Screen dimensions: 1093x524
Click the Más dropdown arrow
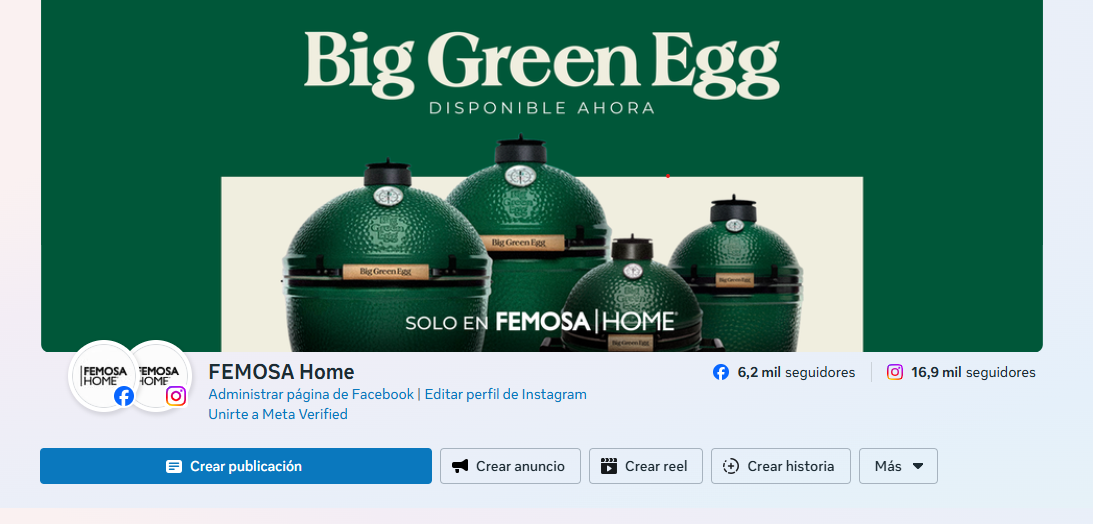coord(918,466)
